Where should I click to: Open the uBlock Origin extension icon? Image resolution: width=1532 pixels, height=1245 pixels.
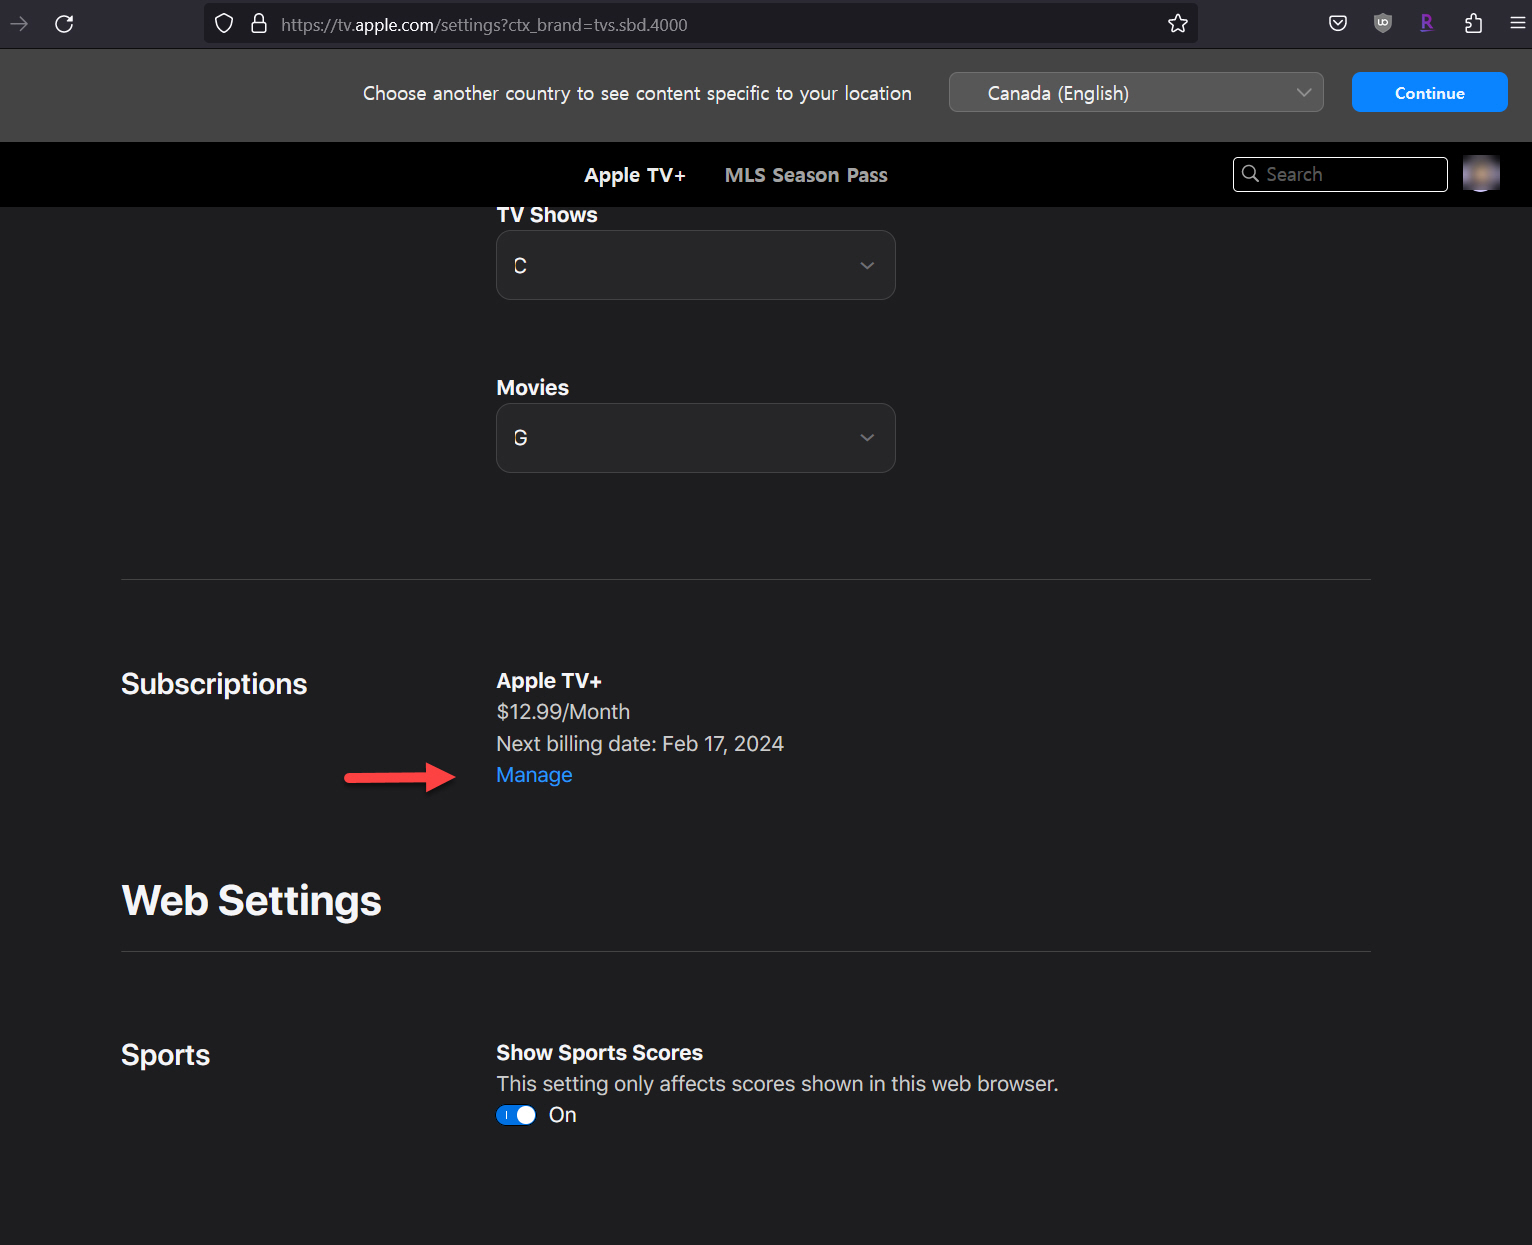(x=1382, y=24)
